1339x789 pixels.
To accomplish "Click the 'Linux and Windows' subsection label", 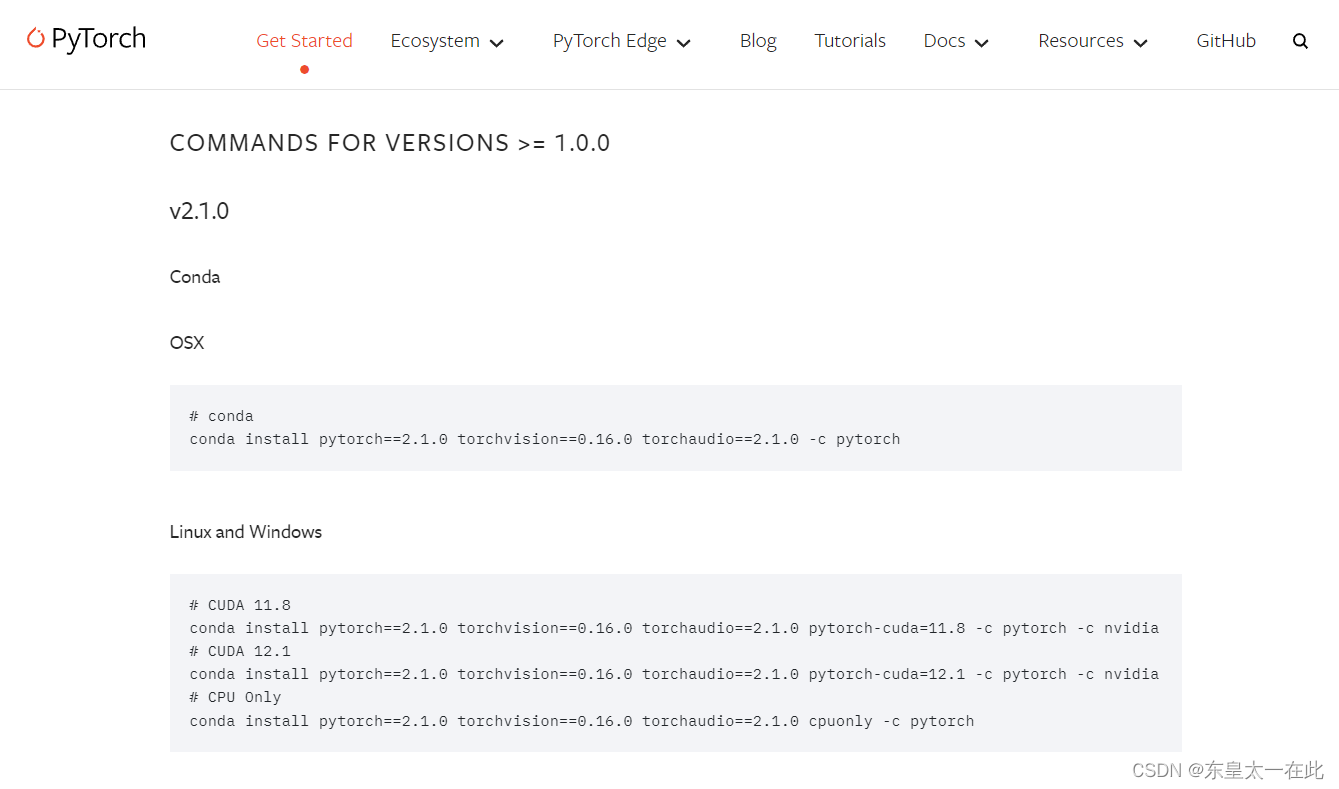I will point(246,532).
